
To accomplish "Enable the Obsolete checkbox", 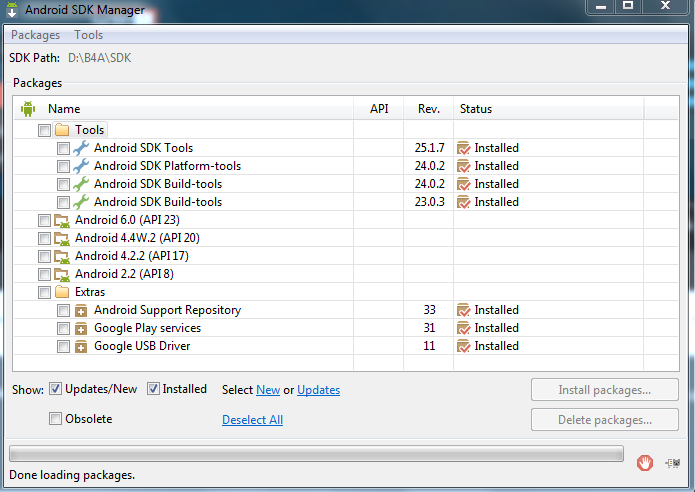I will [56, 419].
